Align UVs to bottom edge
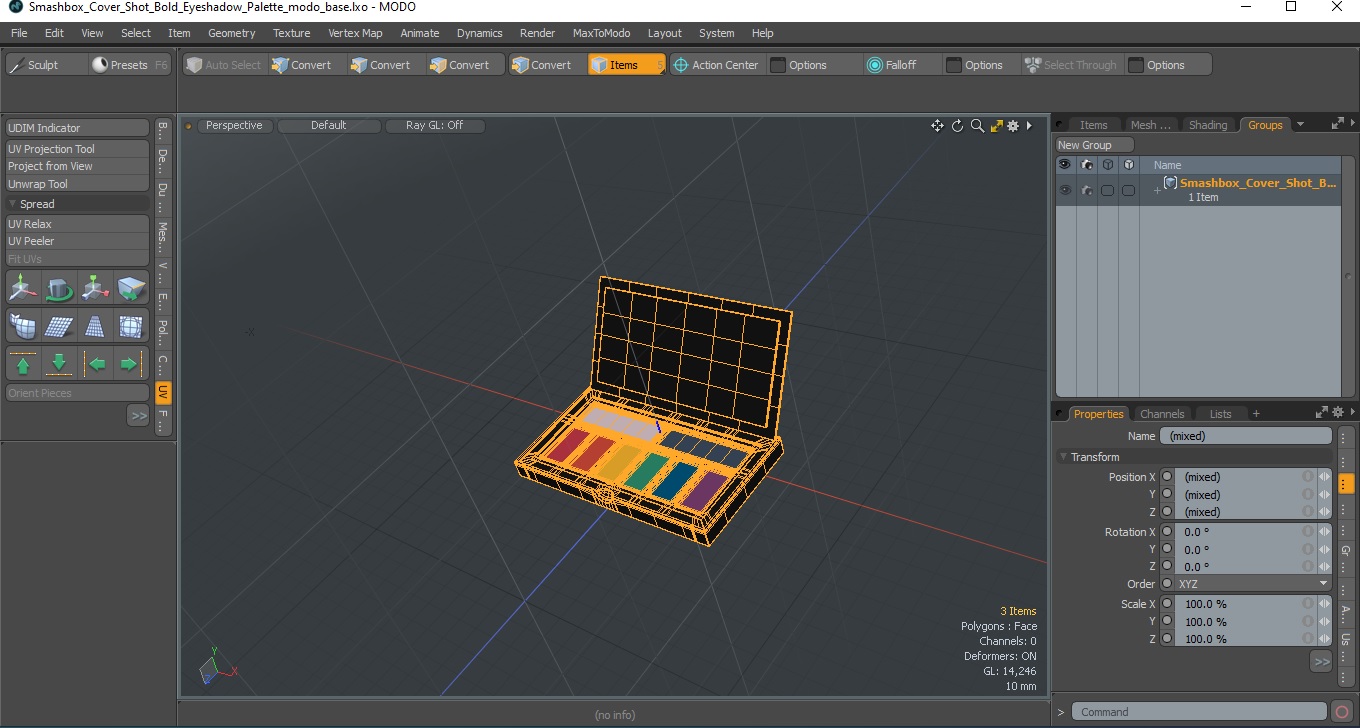 click(x=59, y=363)
